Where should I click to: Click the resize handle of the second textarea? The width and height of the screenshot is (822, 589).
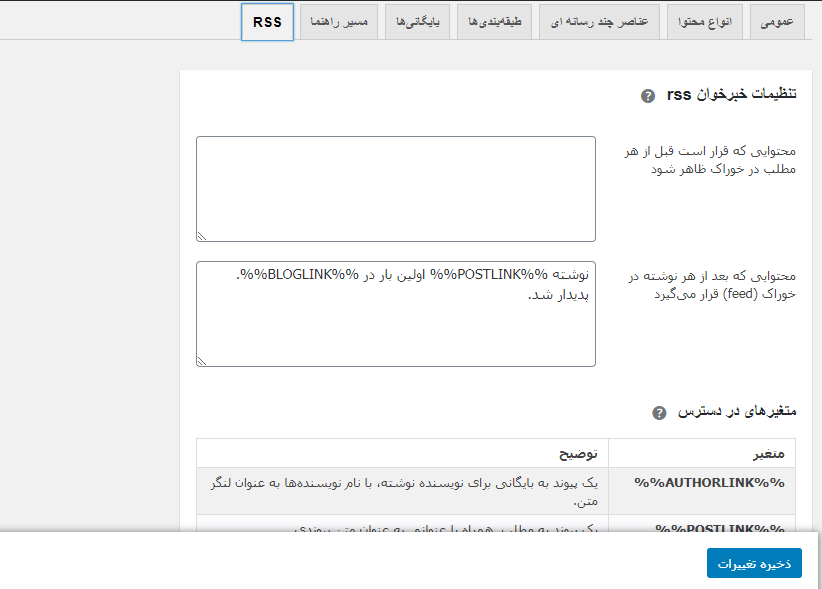coord(204,360)
